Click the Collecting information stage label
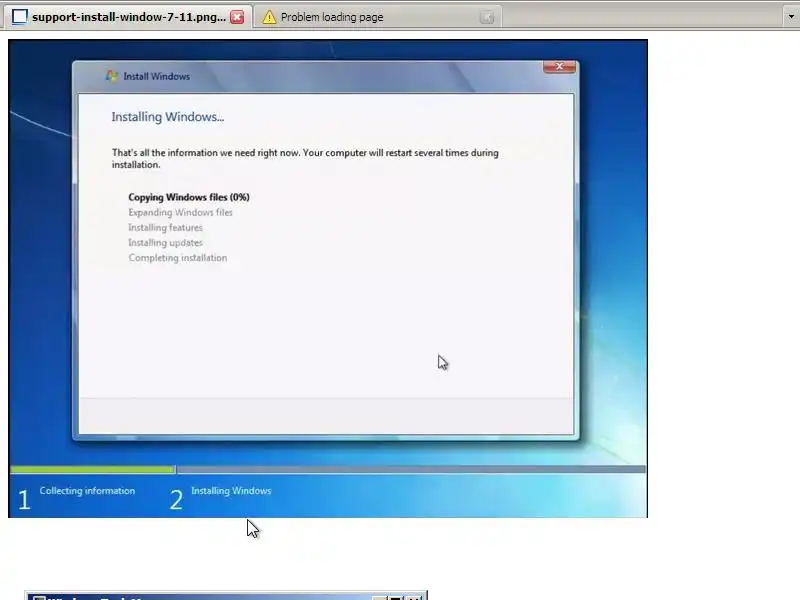This screenshot has height=600, width=800. (x=87, y=491)
